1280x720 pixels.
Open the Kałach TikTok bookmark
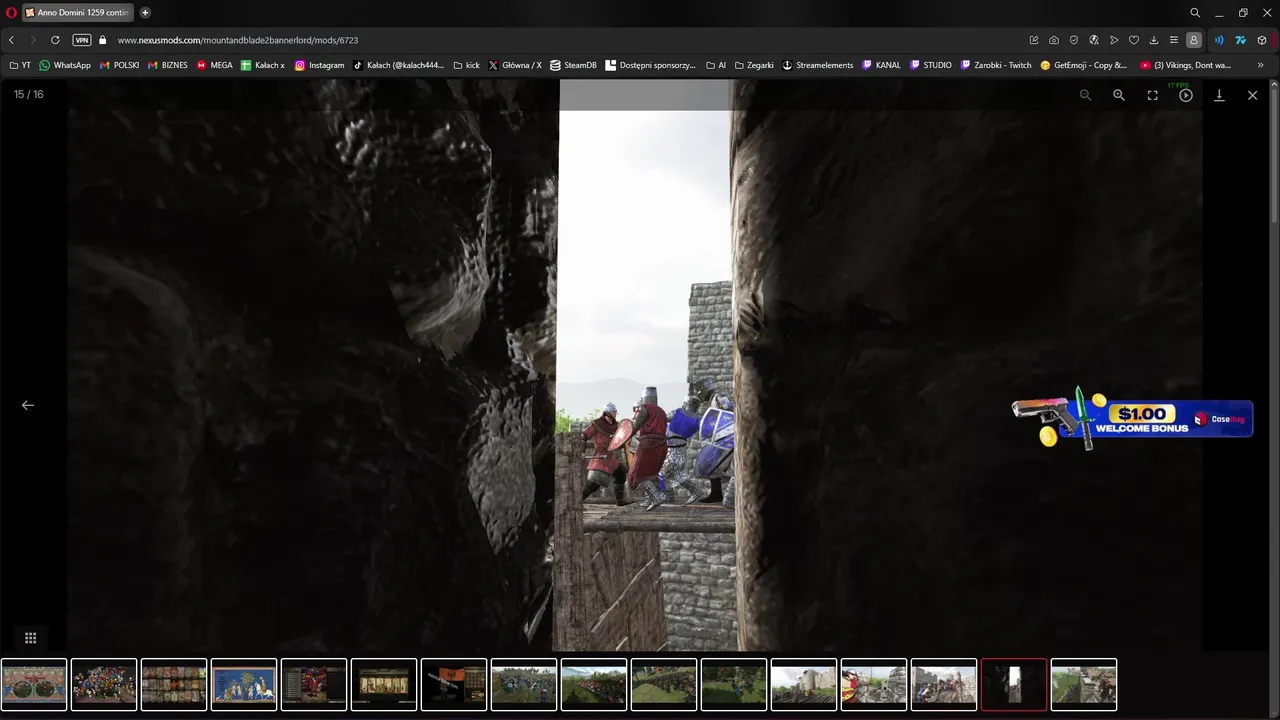(399, 65)
